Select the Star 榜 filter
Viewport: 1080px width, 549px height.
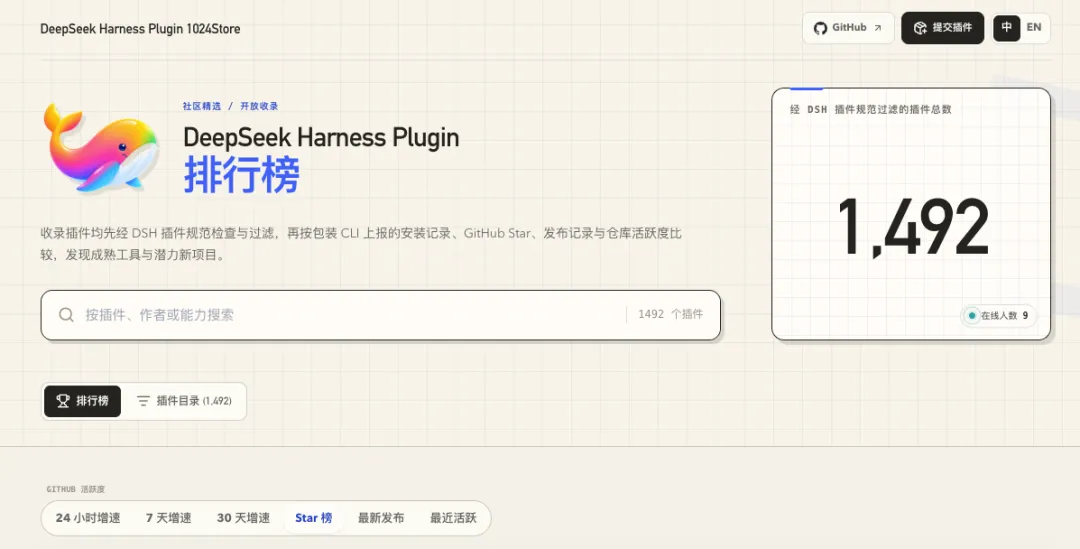pyautogui.click(x=313, y=518)
